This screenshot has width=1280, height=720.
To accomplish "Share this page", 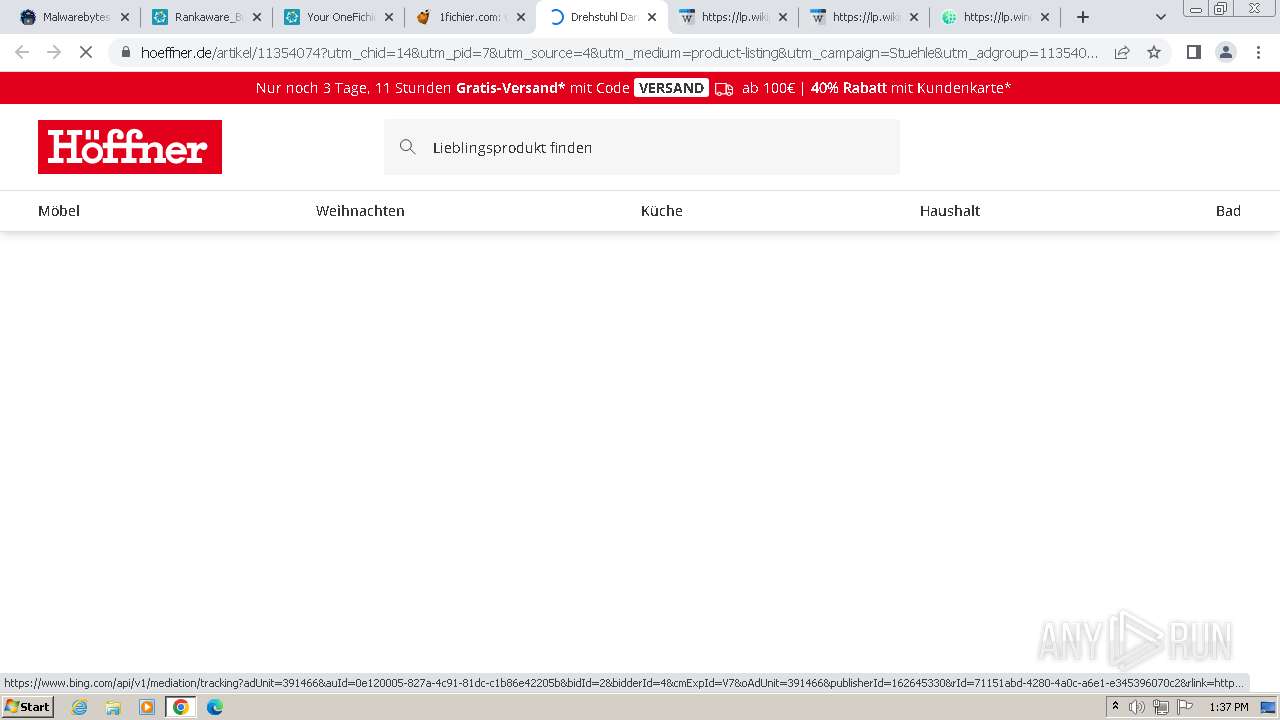I will pyautogui.click(x=1122, y=52).
